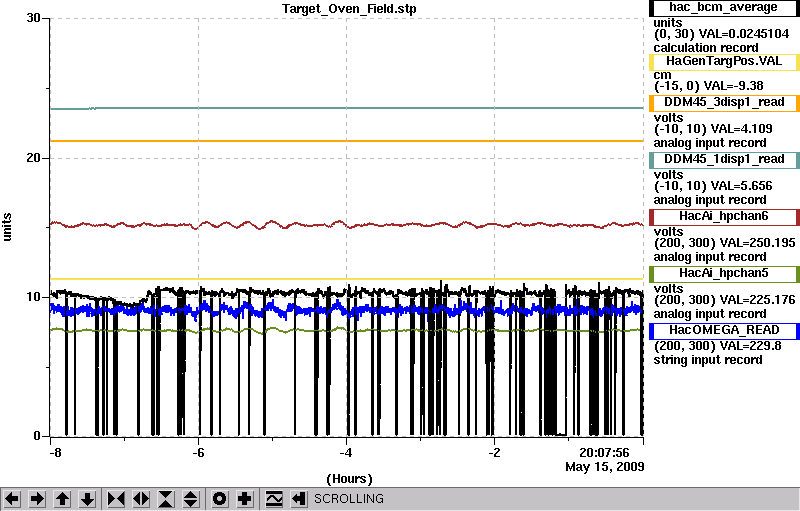The image size is (800, 511).
Task: Click the 'calculation record' text
Action: [706, 48]
